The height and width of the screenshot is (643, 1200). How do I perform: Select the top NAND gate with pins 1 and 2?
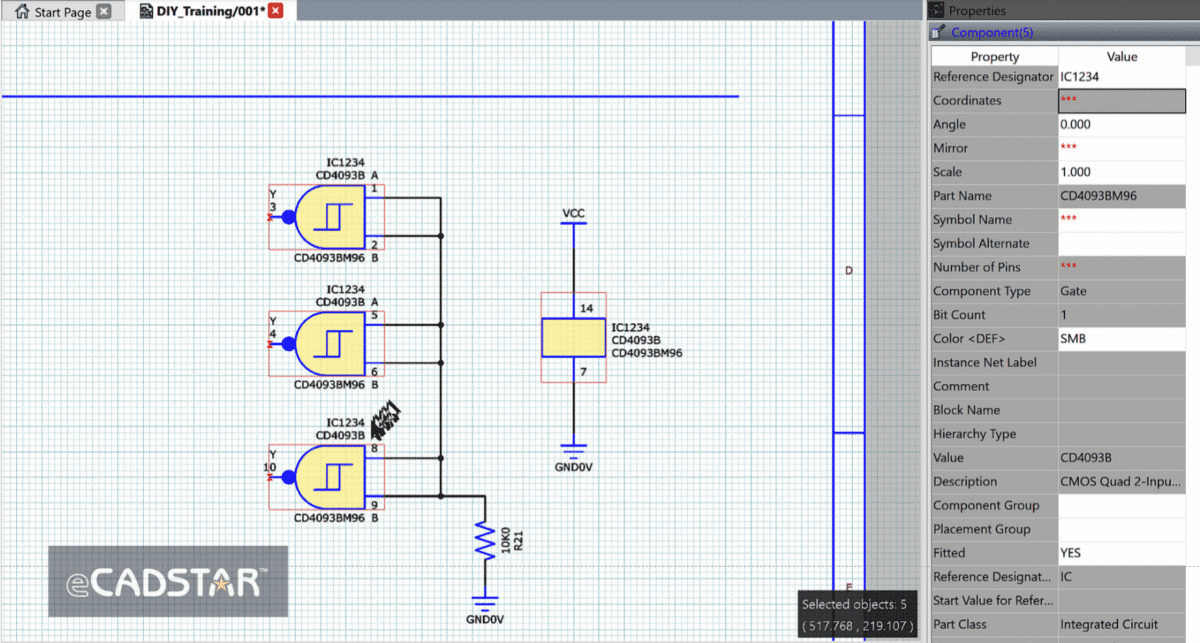(330, 217)
